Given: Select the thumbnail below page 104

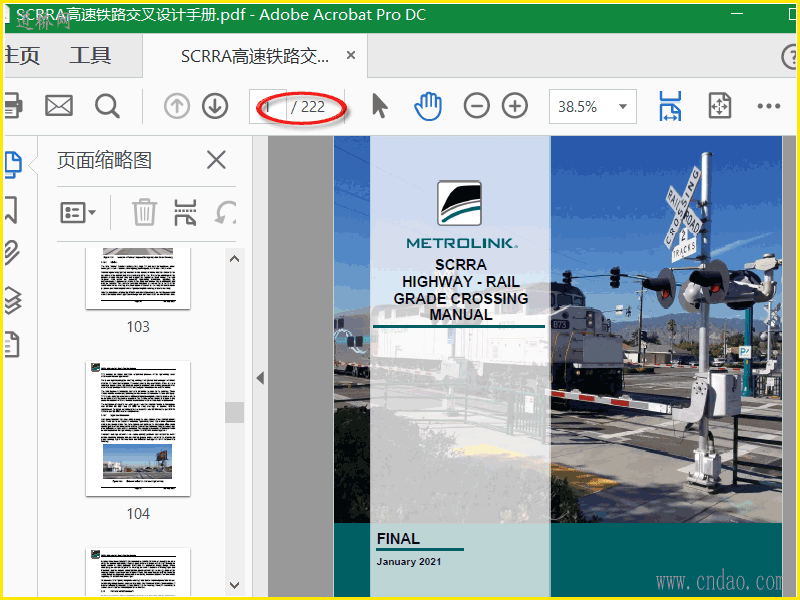Looking at the screenshot, I should point(138,572).
